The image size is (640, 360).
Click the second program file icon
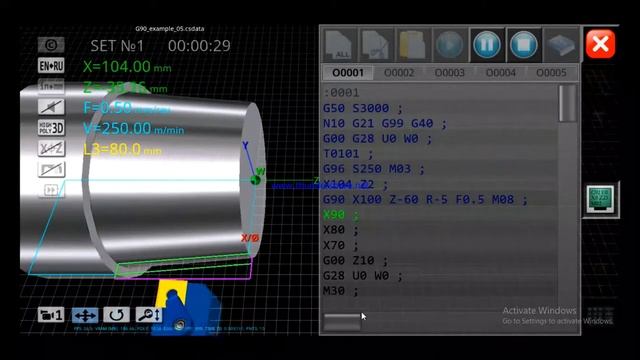pos(376,45)
